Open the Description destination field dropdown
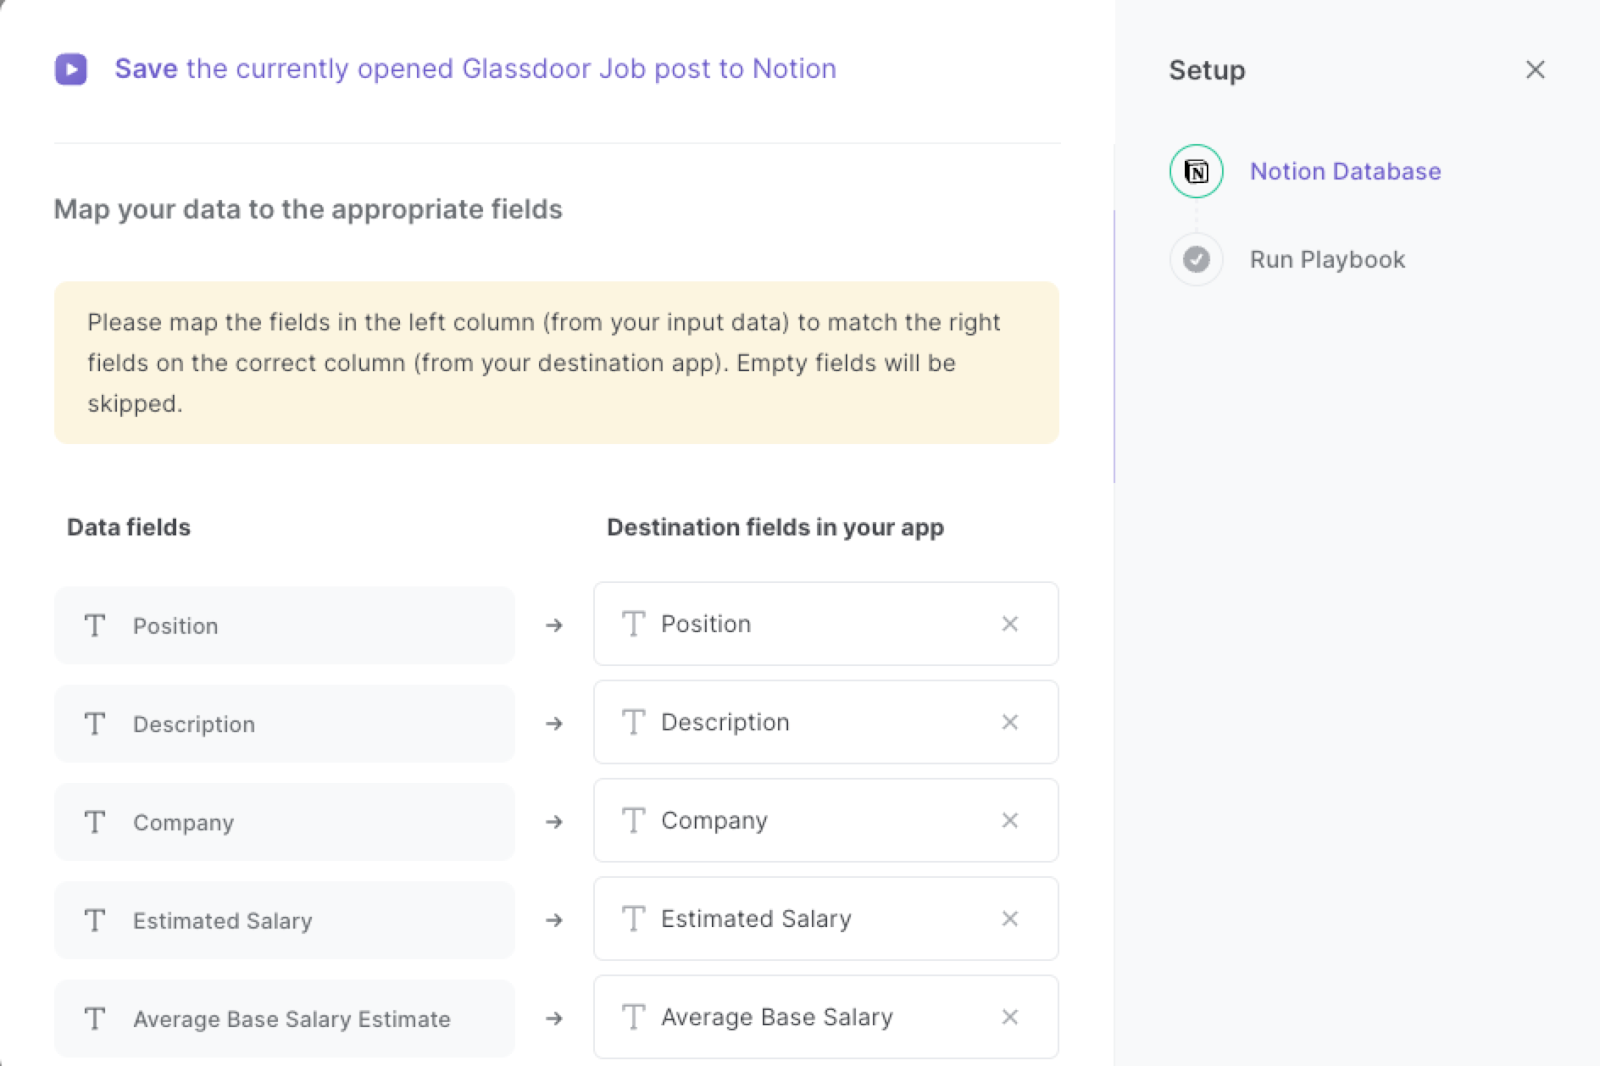1600x1066 pixels. point(825,722)
